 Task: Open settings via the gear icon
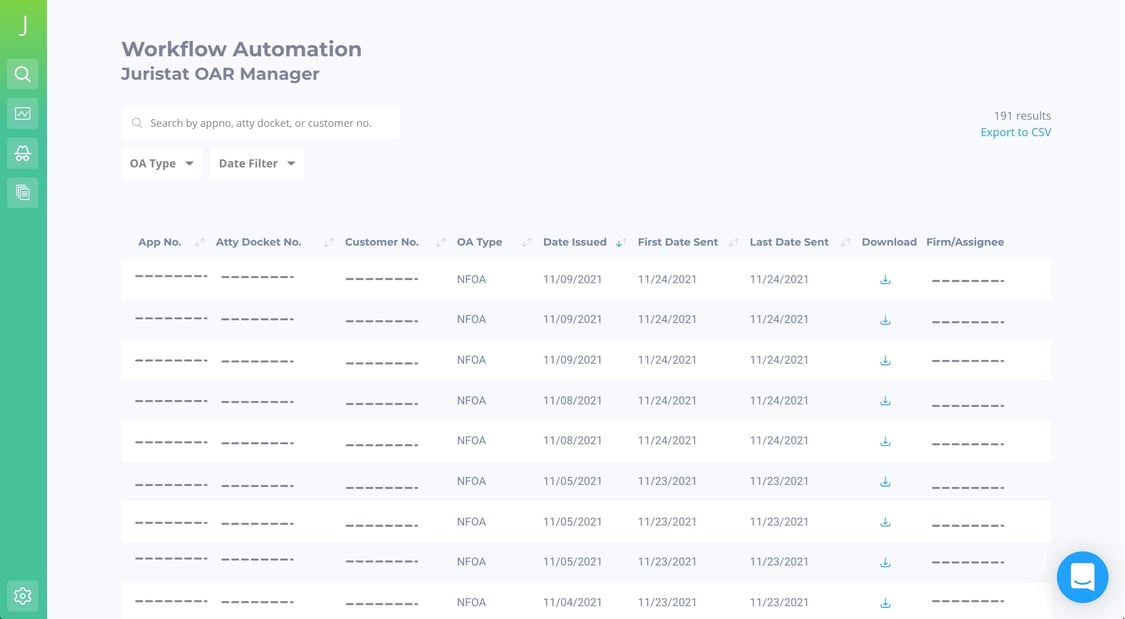[x=22, y=595]
